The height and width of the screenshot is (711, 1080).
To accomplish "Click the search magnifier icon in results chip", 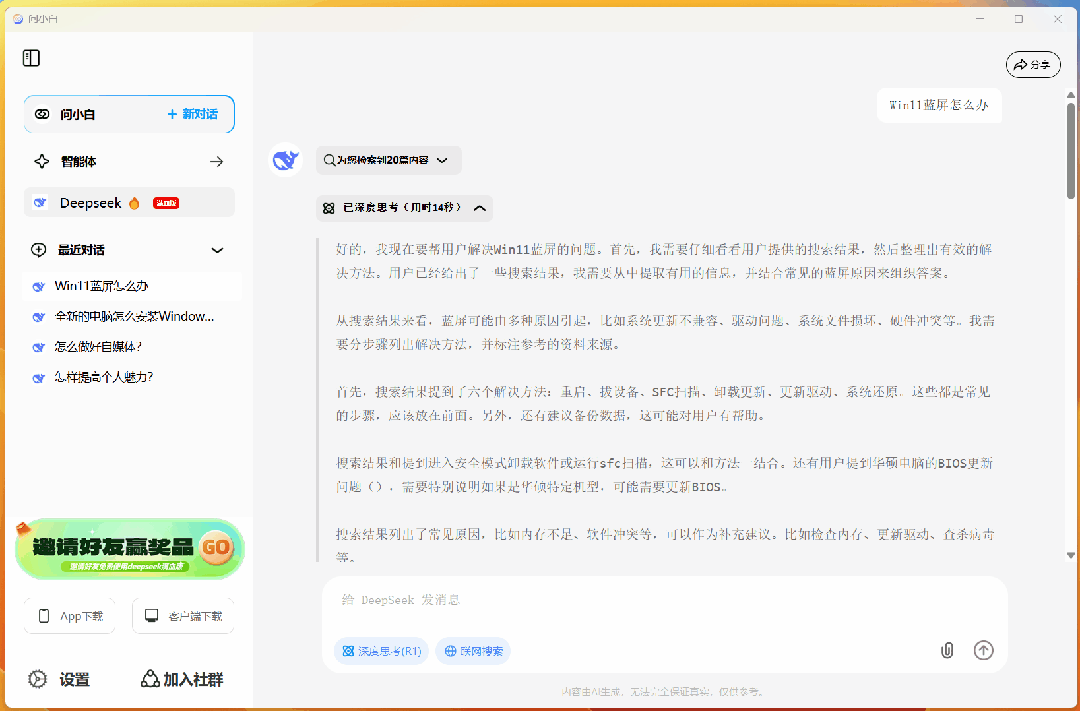I will click(330, 161).
